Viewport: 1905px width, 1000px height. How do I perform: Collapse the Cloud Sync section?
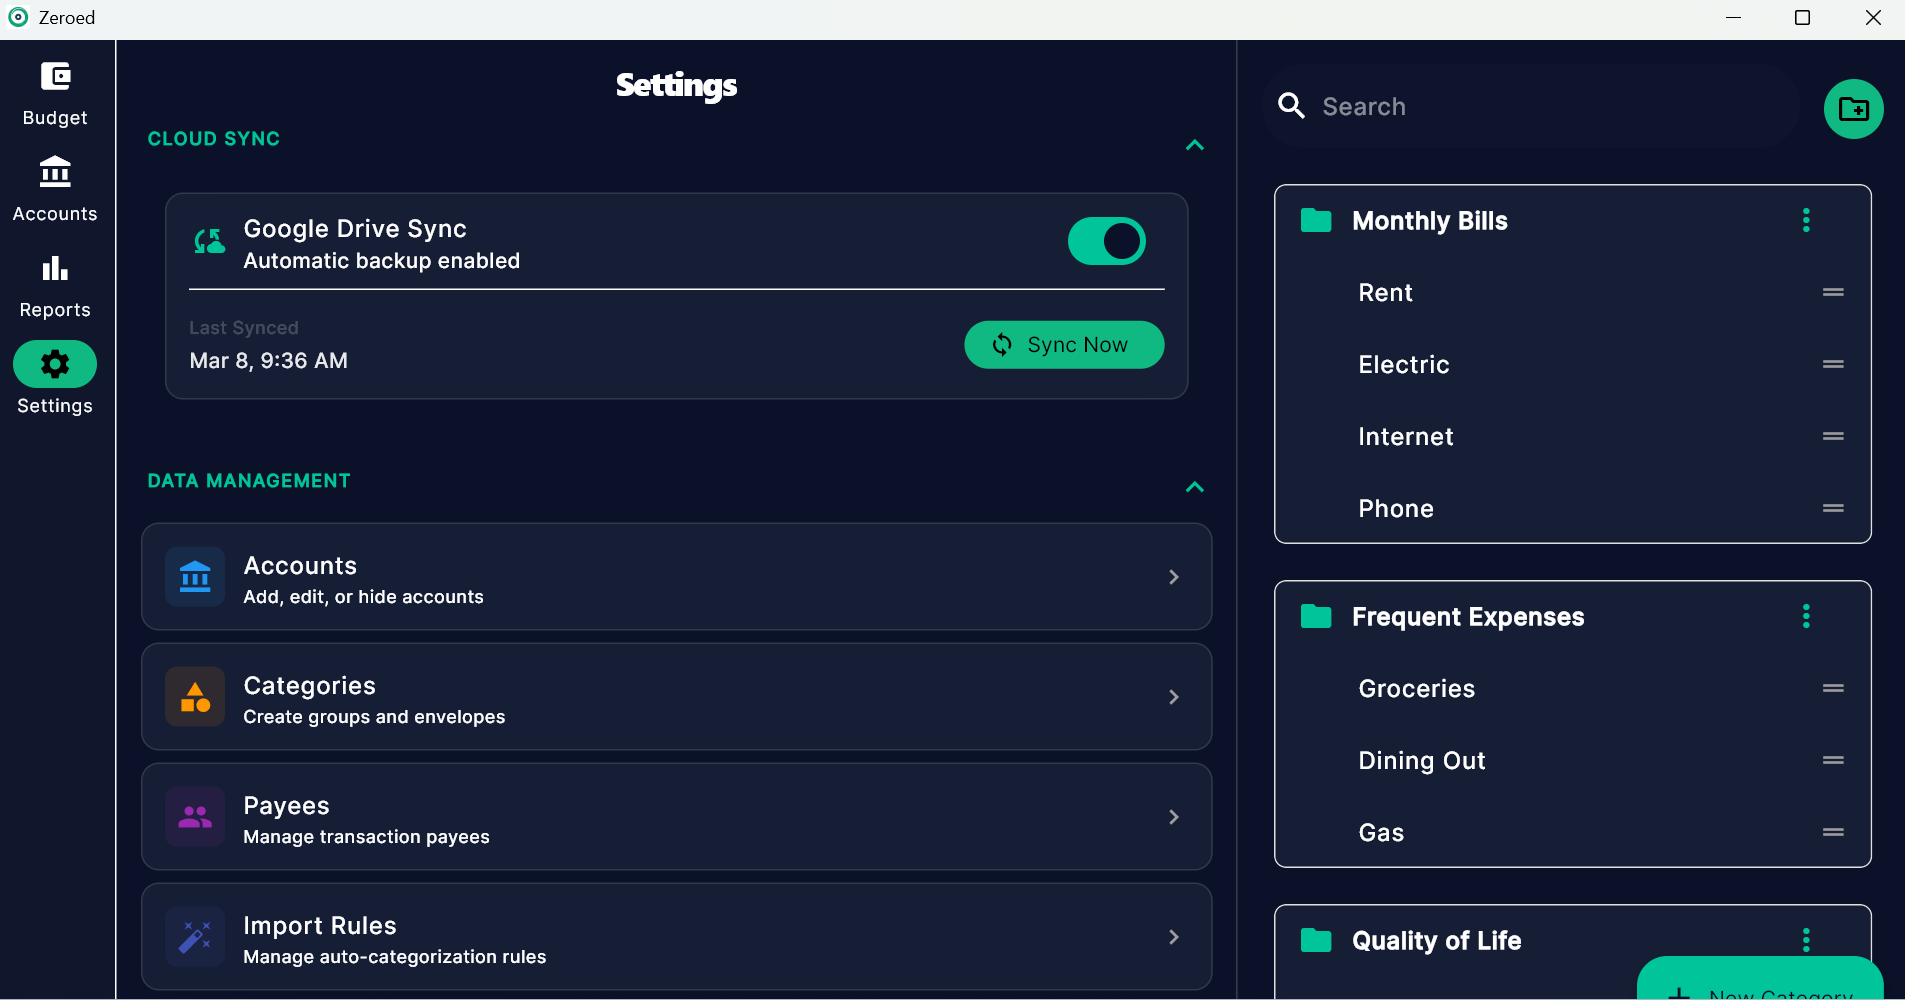1195,145
